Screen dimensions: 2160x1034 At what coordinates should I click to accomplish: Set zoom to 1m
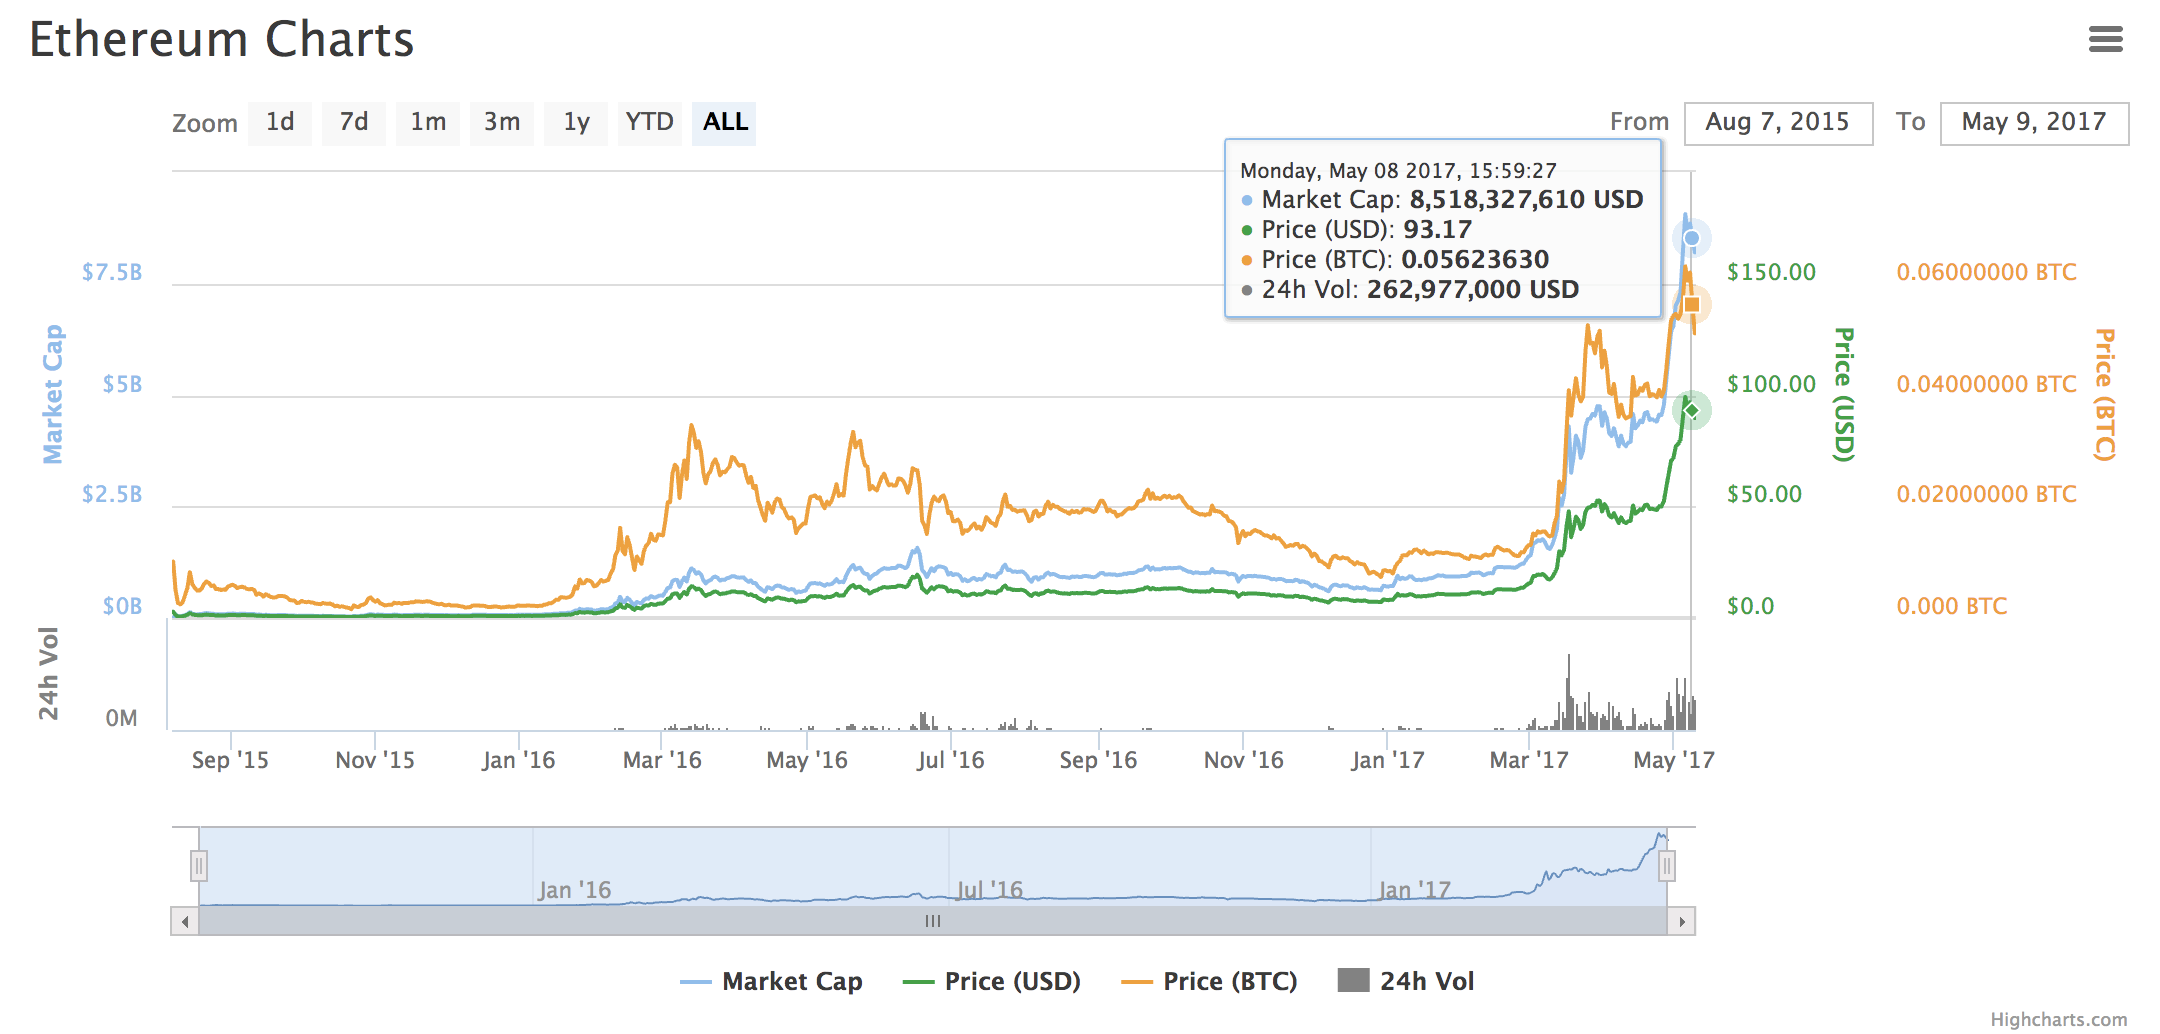pos(428,123)
